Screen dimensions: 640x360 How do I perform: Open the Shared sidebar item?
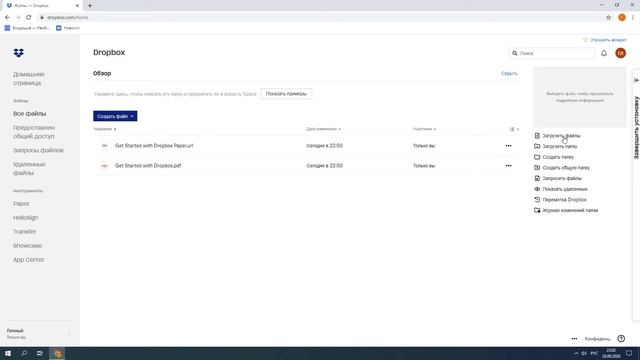click(34, 132)
